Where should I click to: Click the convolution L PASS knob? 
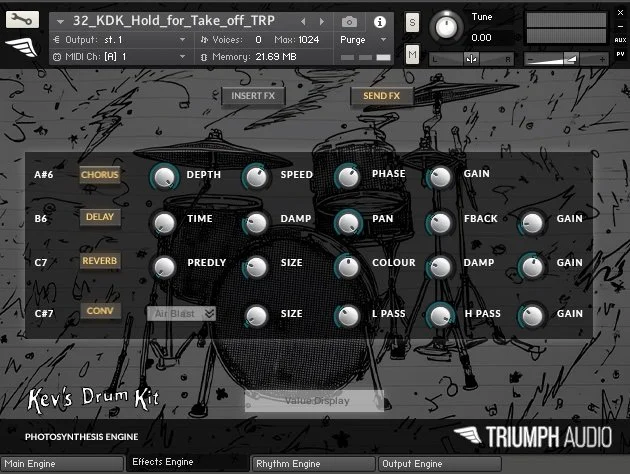click(348, 316)
